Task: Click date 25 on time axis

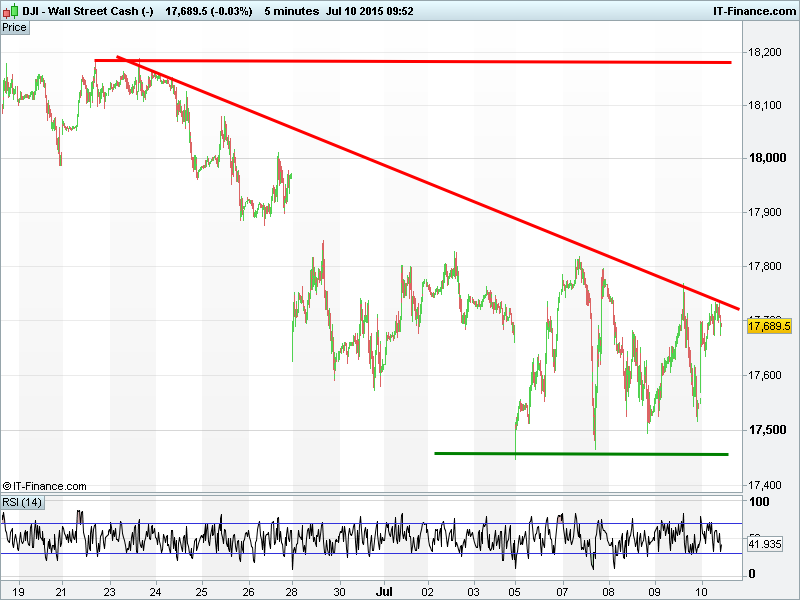Action: point(202,592)
